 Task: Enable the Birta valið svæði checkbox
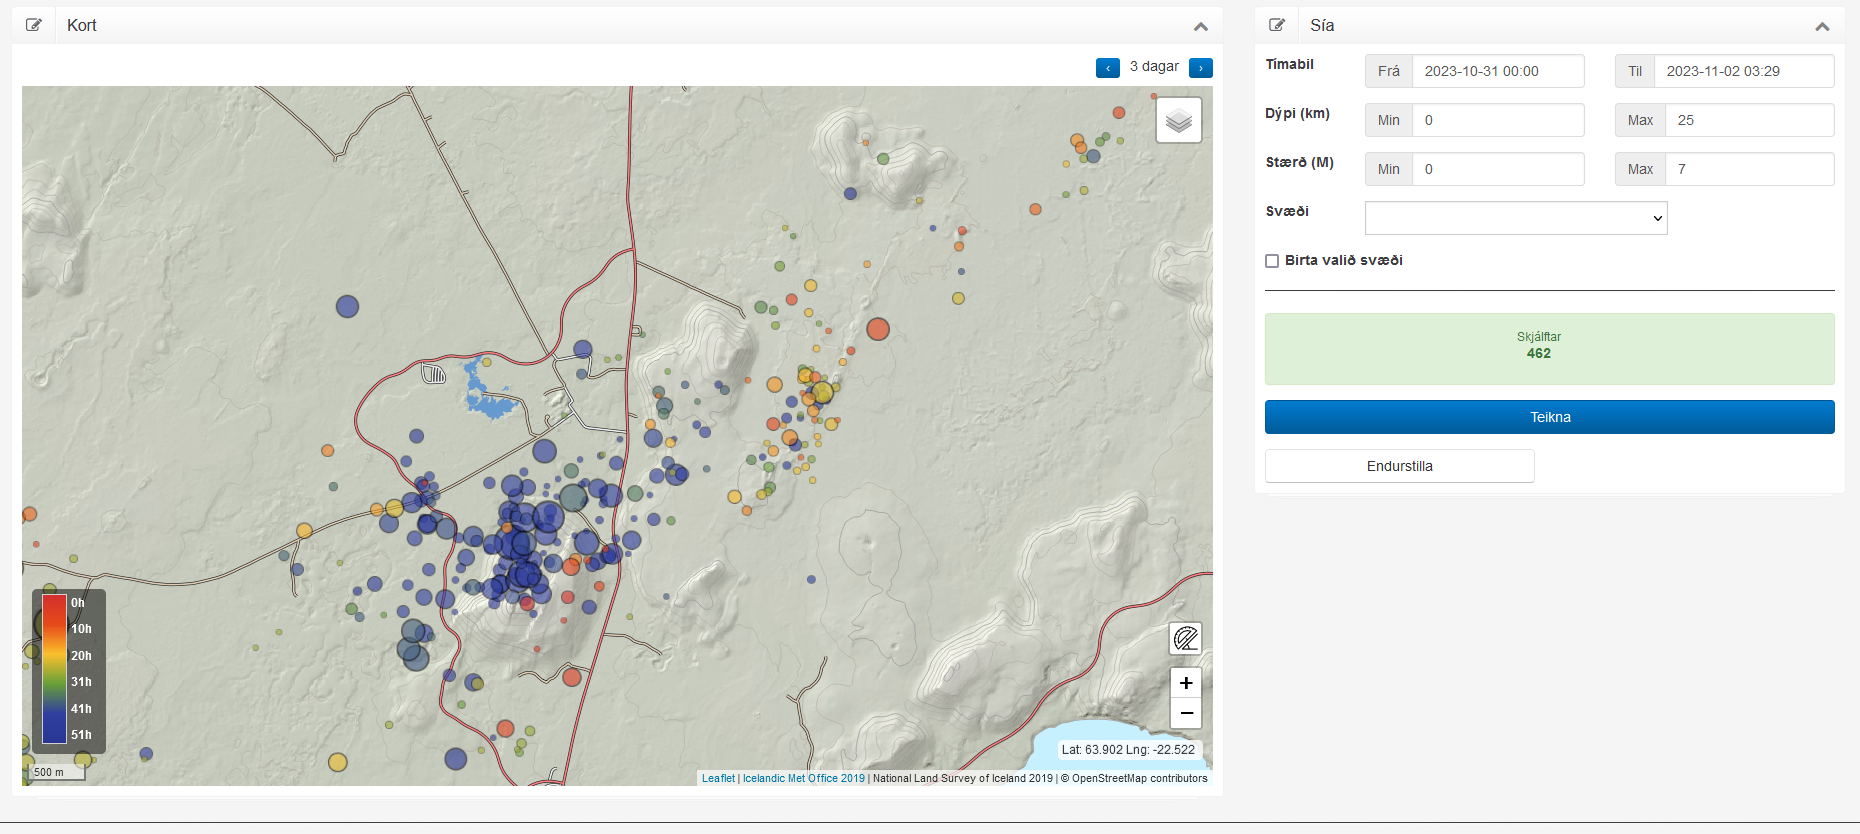coord(1272,261)
